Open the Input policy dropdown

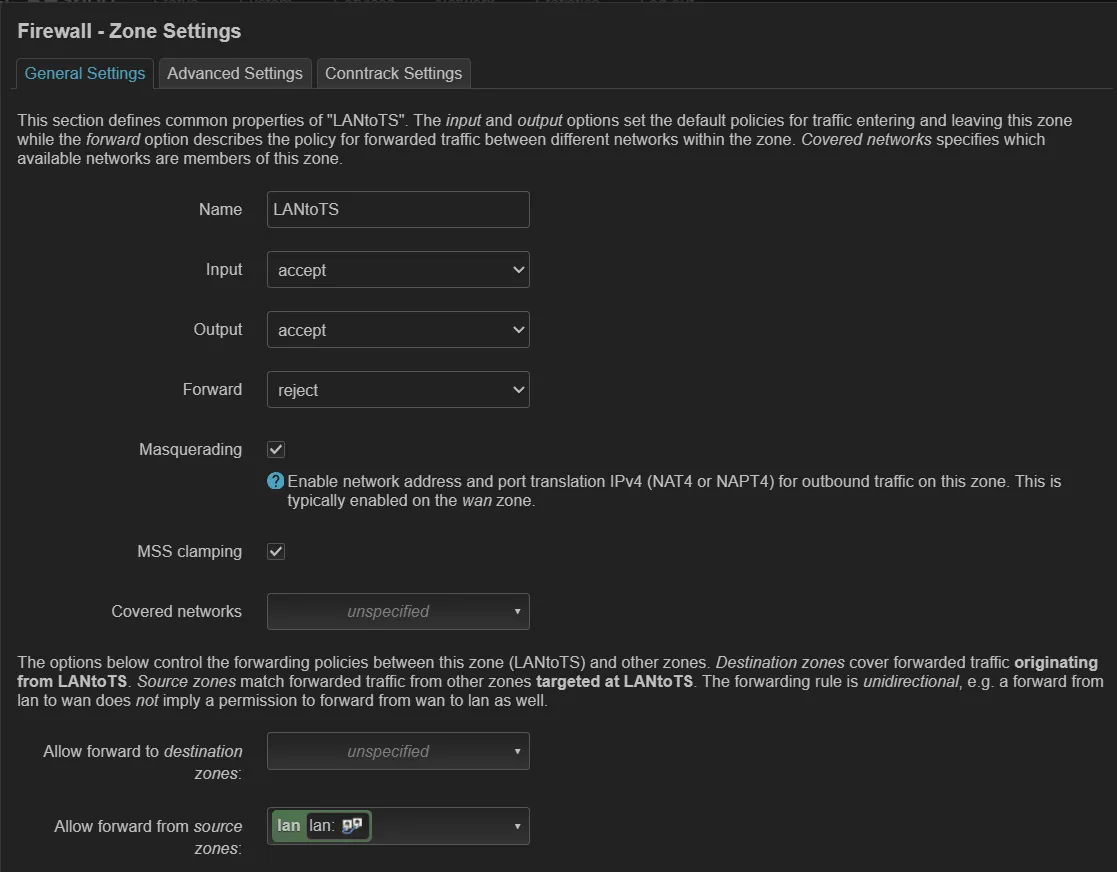pyautogui.click(x=398, y=270)
